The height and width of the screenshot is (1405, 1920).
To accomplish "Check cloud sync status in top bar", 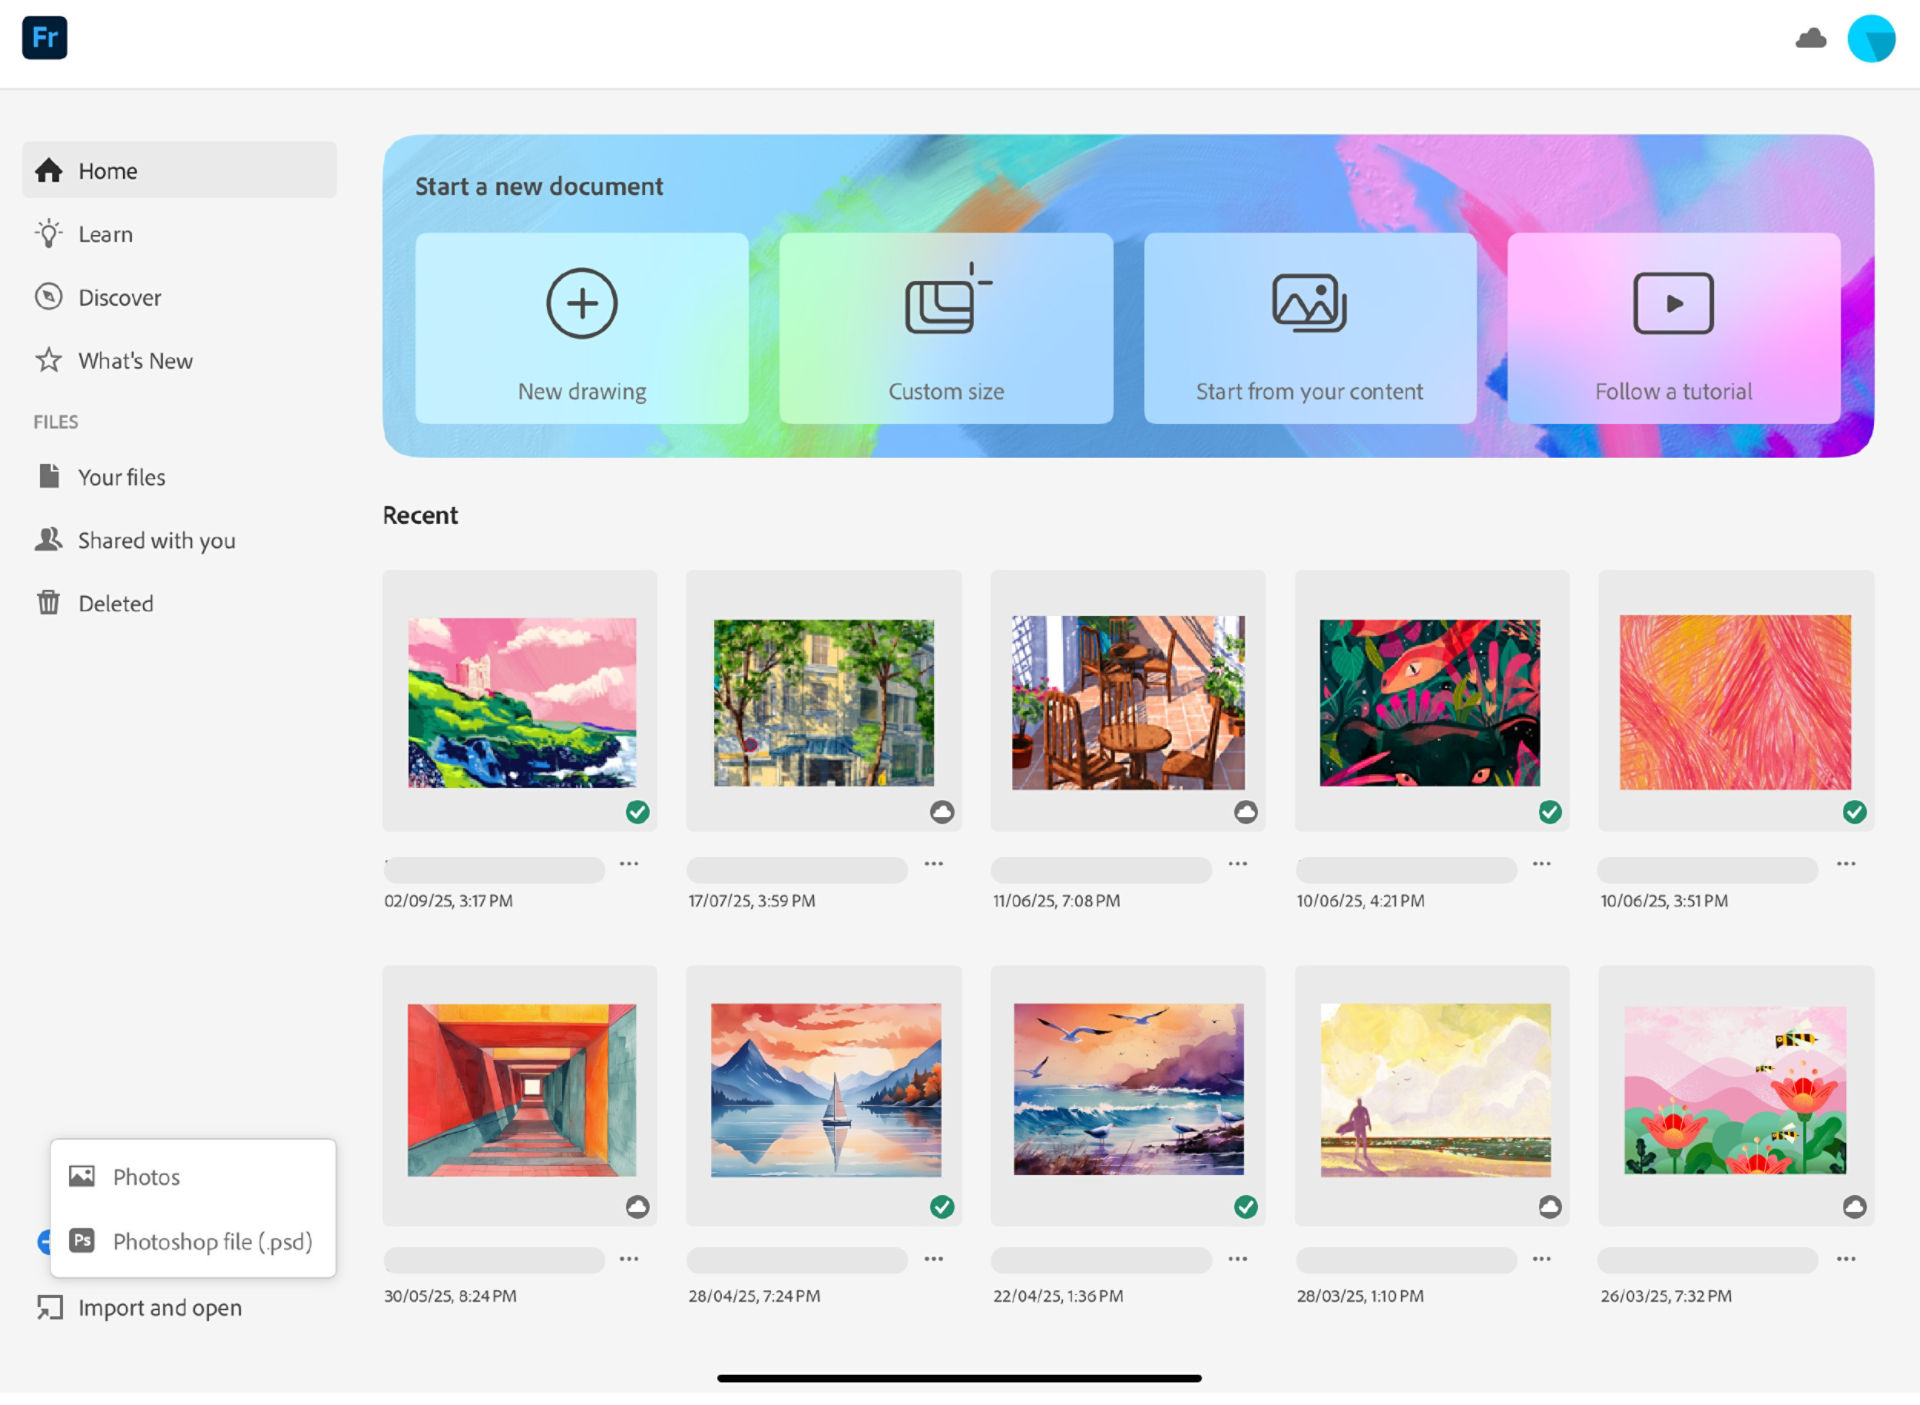I will click(1812, 39).
